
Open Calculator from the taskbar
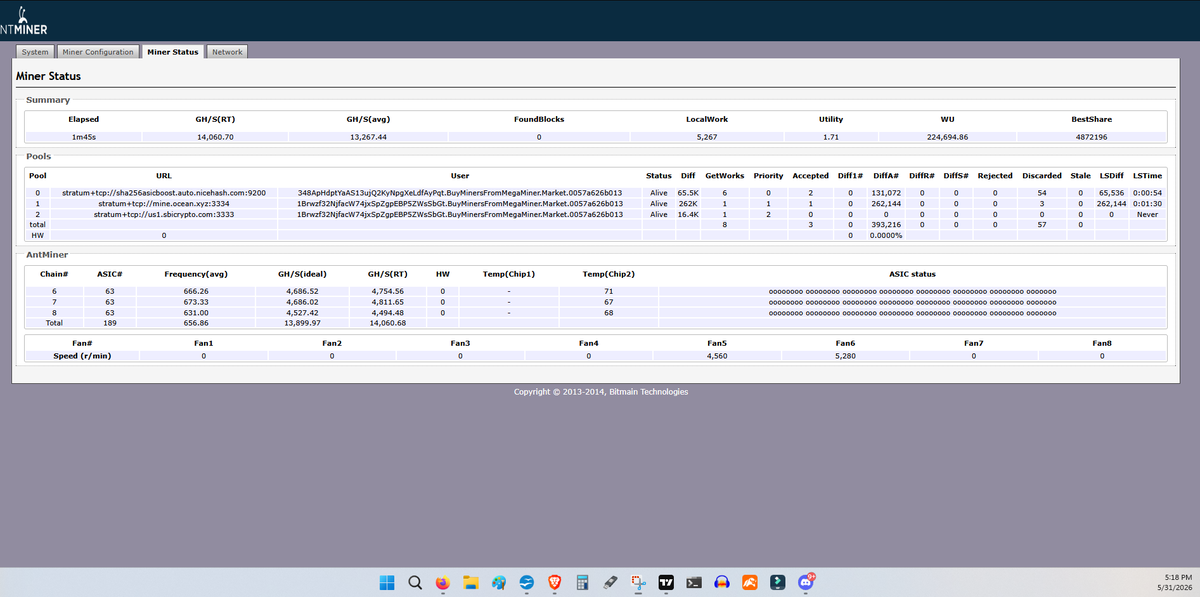click(582, 582)
